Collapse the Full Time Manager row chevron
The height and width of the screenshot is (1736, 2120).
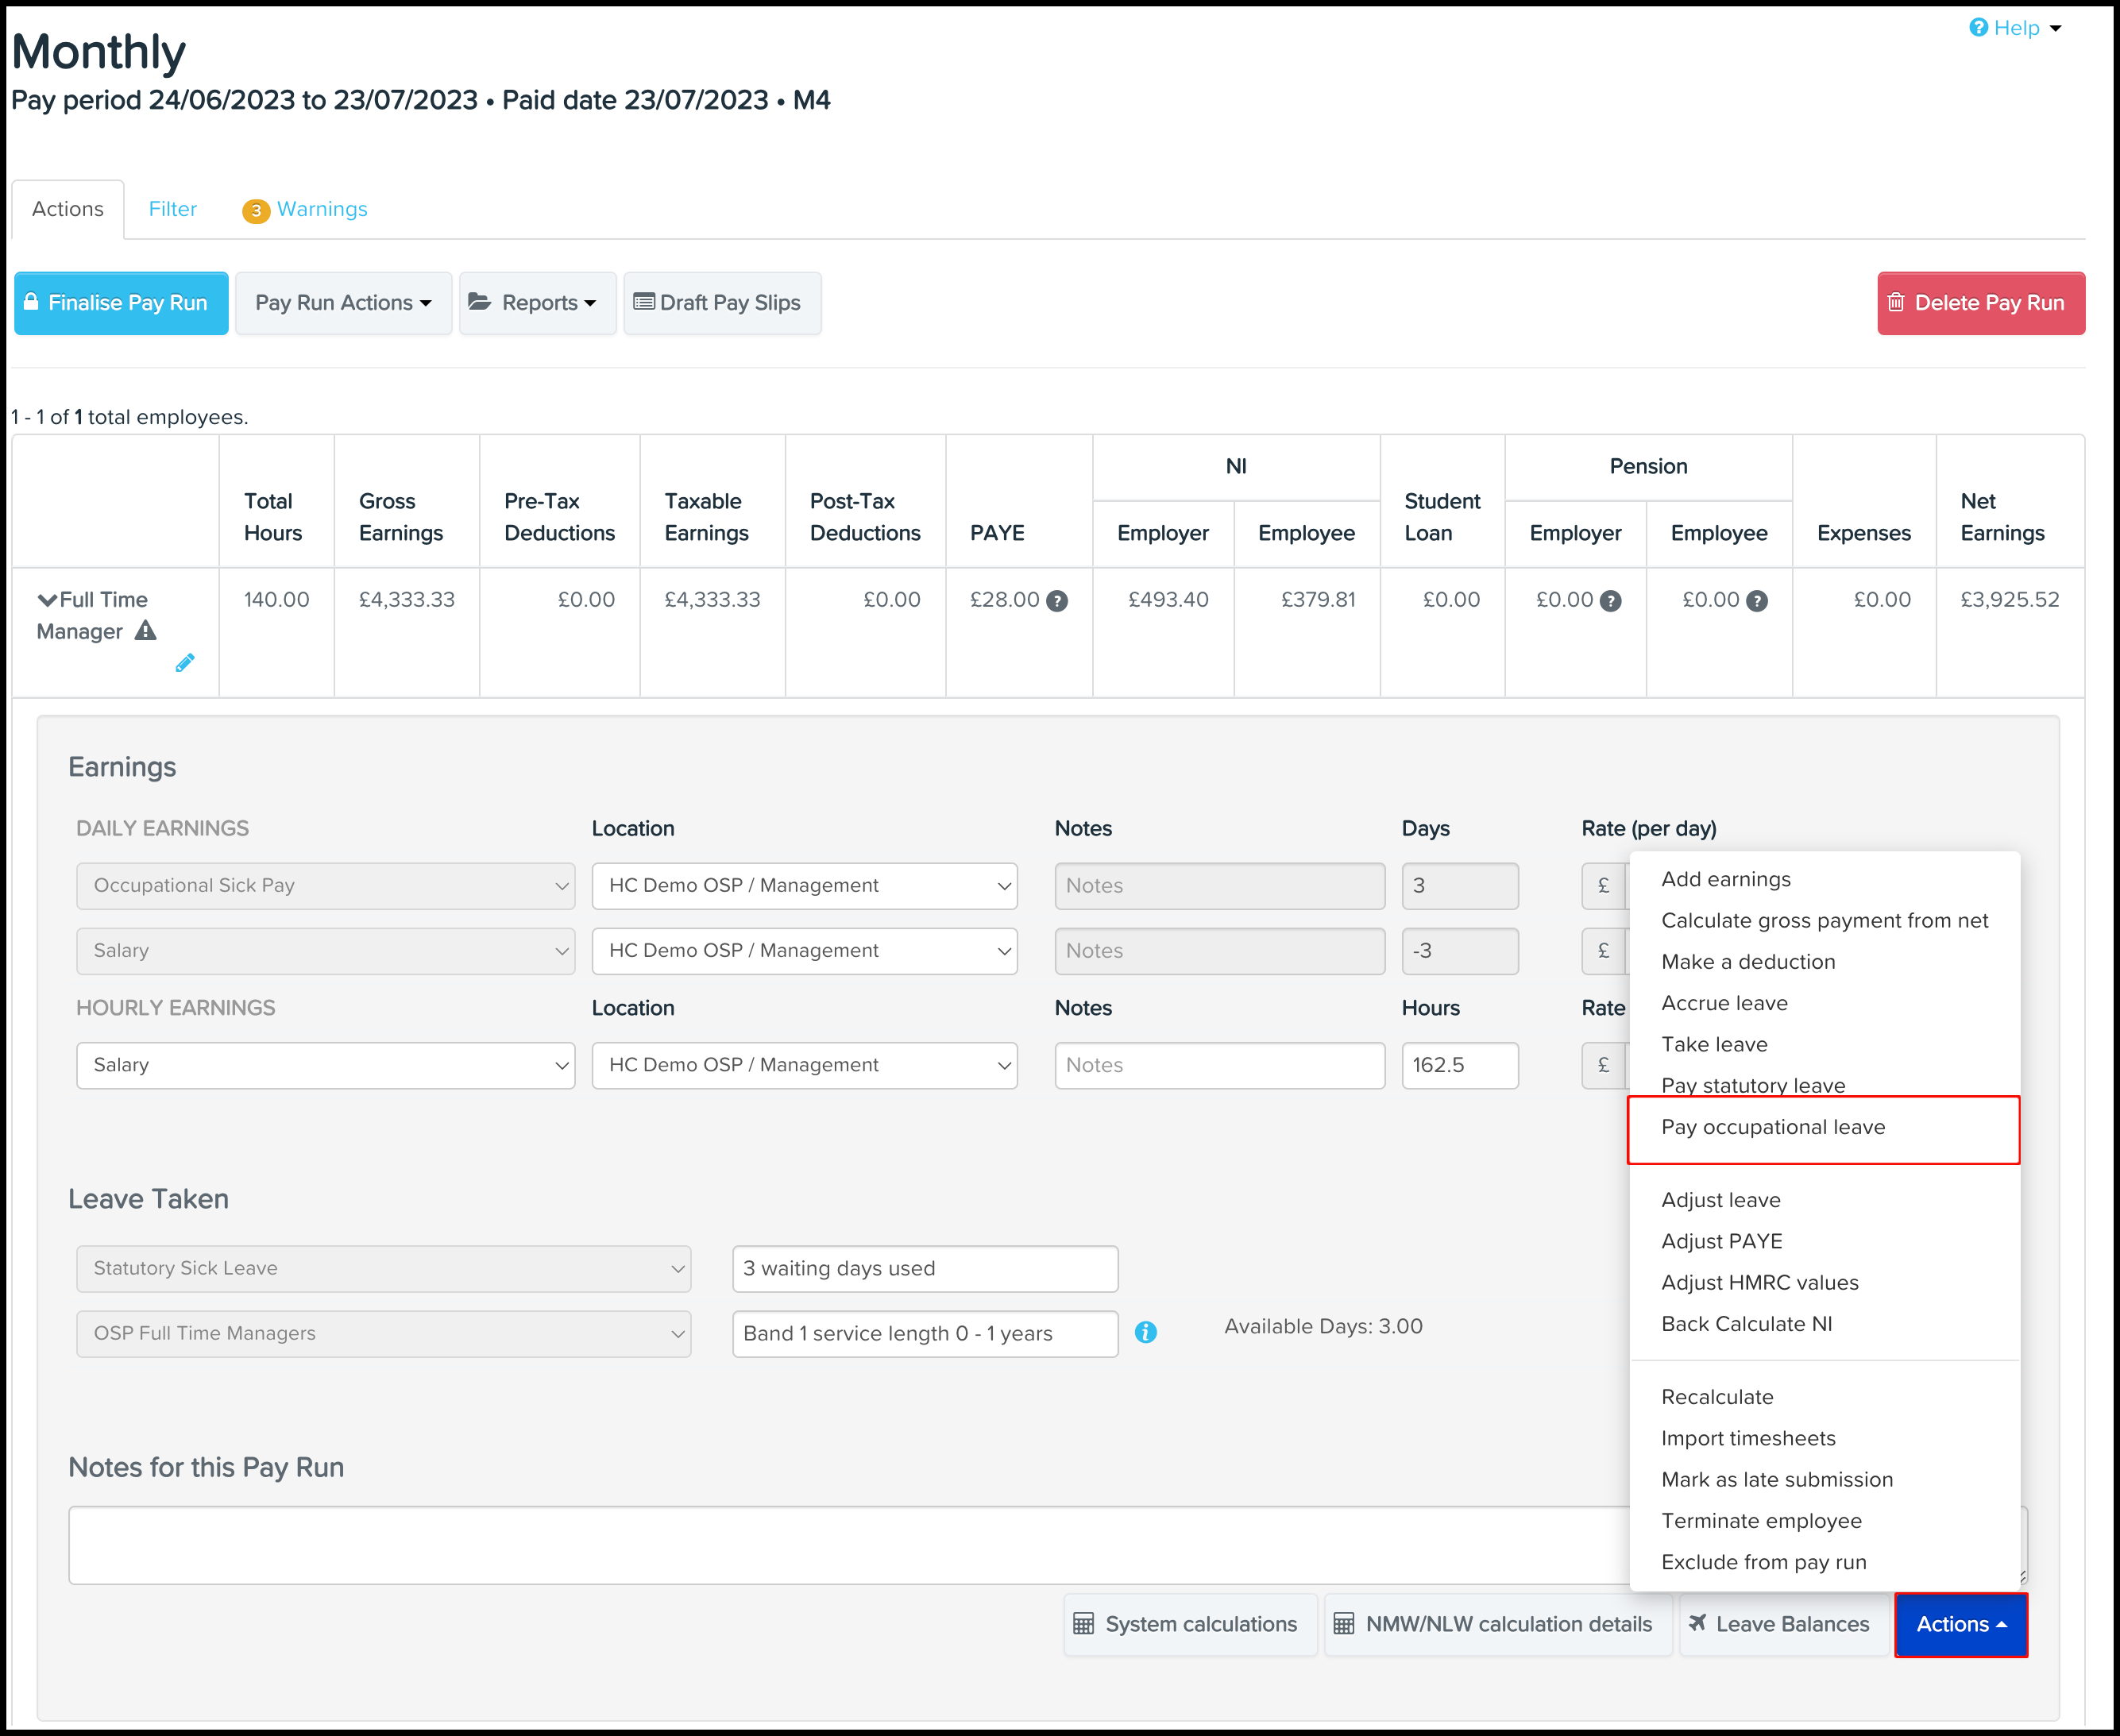click(47, 600)
